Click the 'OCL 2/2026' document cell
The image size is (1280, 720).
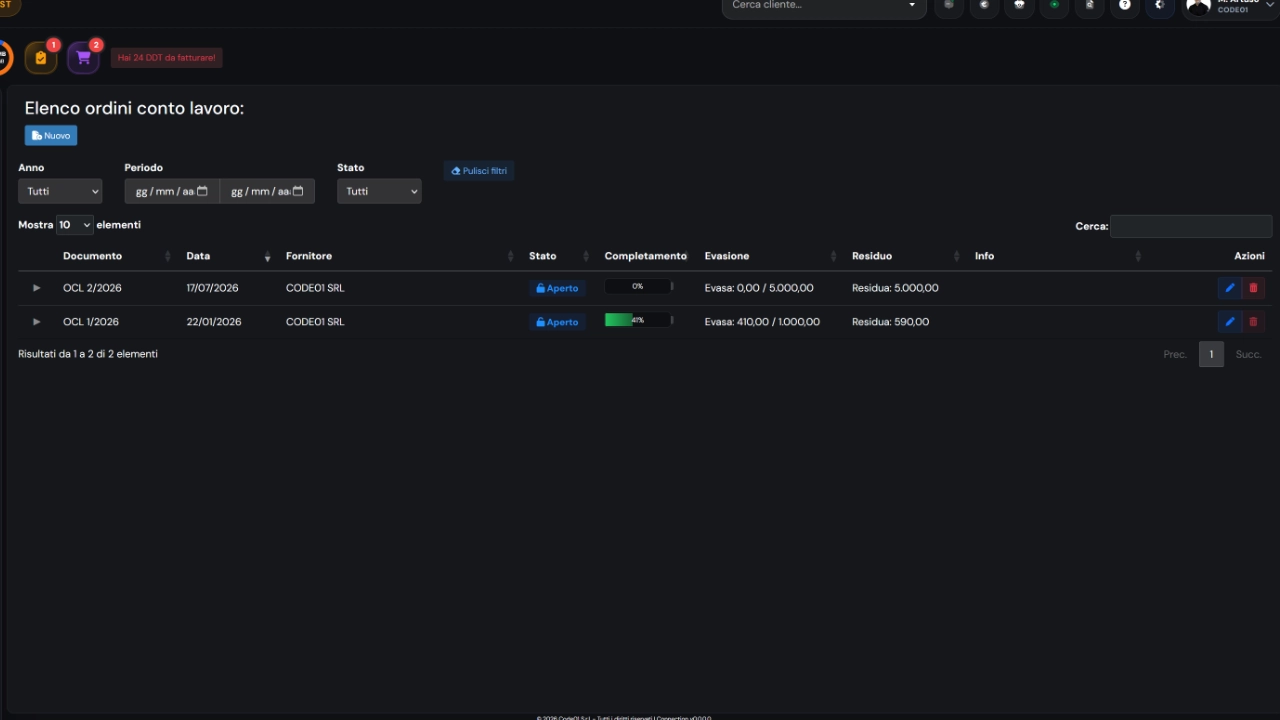pyautogui.click(x=92, y=288)
